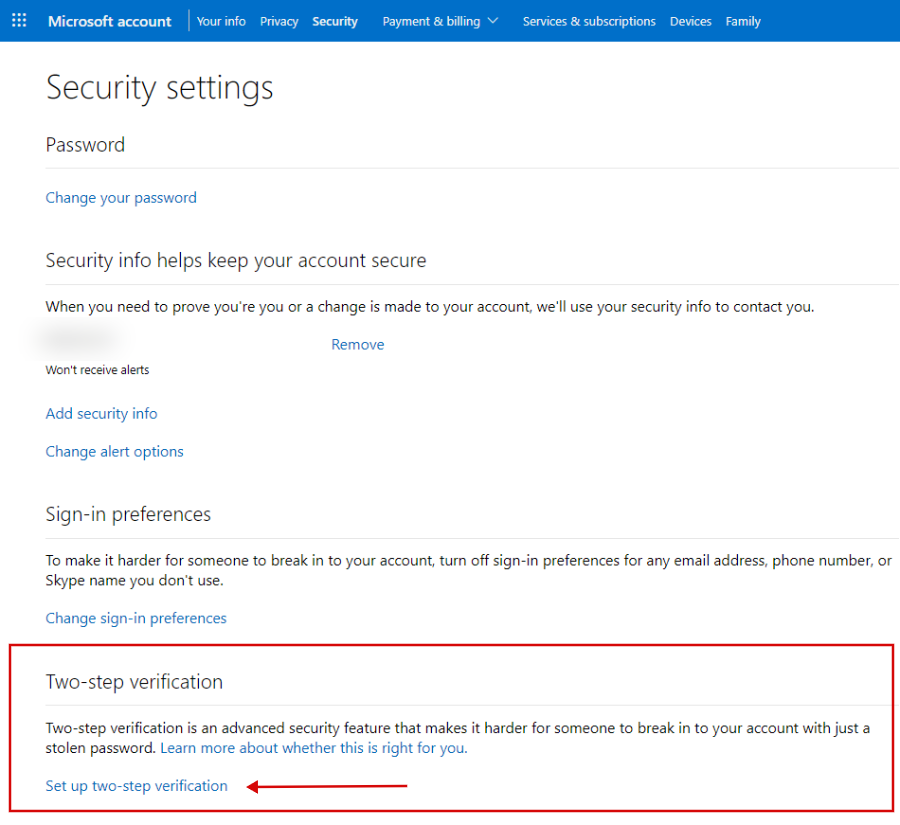Click the Change your password link
The image size is (900, 825).
click(121, 198)
